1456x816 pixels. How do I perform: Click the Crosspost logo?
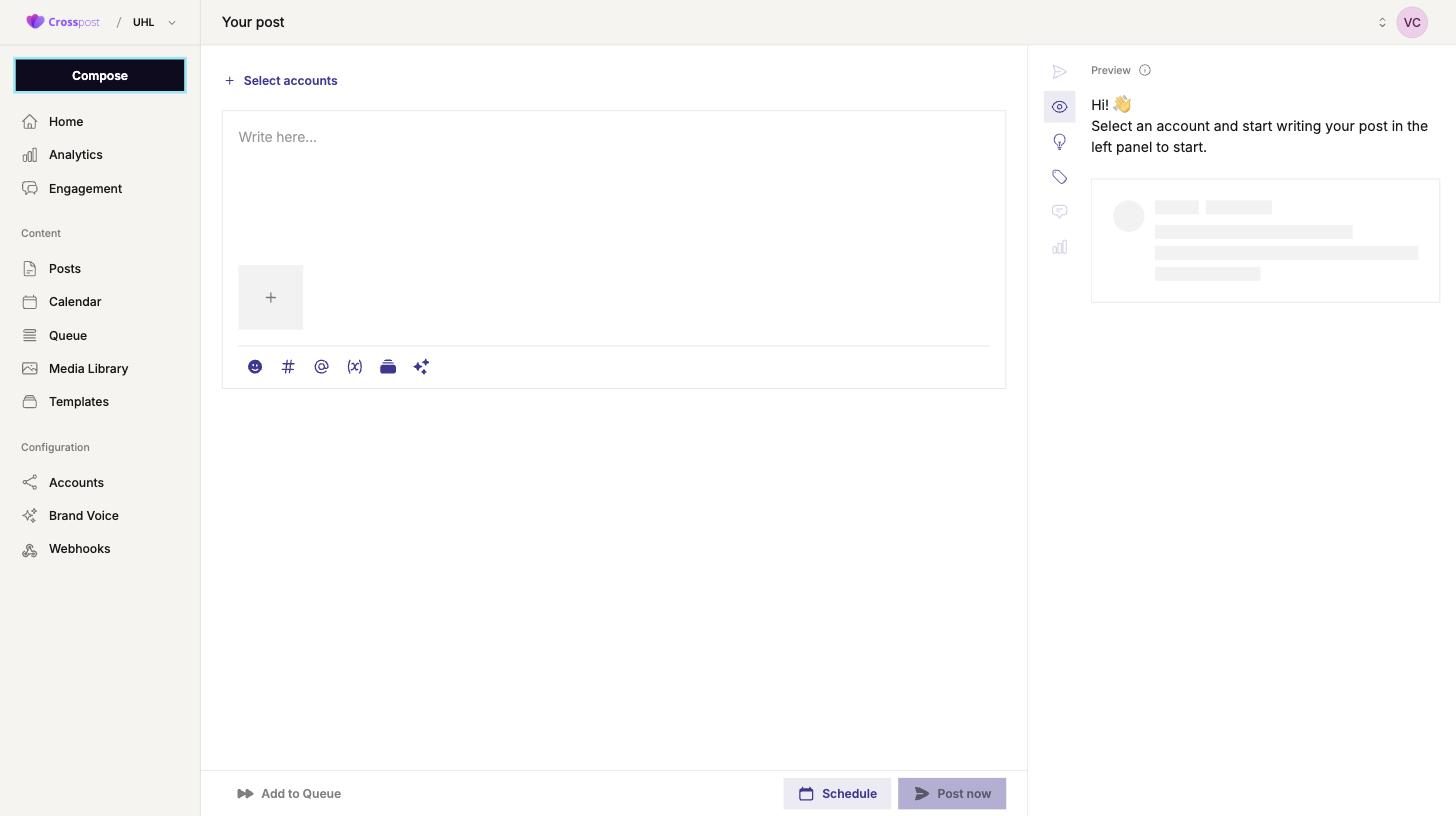click(63, 22)
